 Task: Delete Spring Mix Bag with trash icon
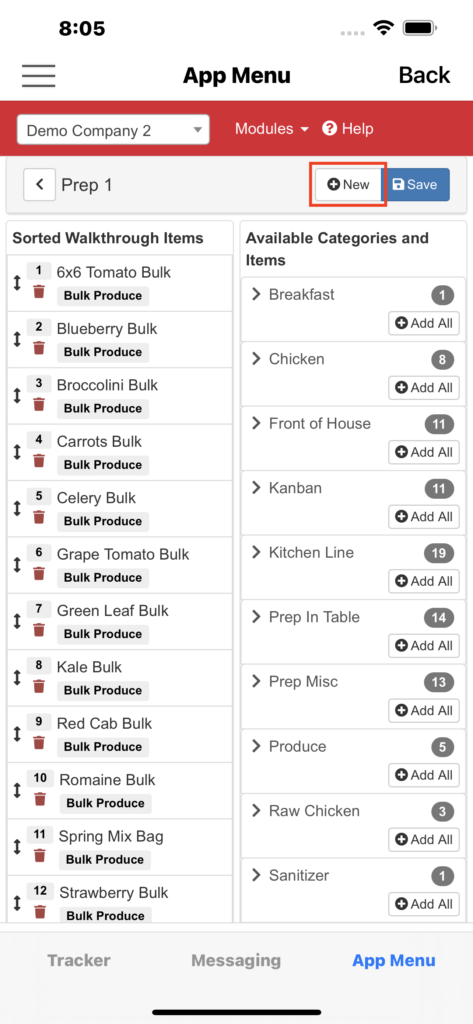41,855
